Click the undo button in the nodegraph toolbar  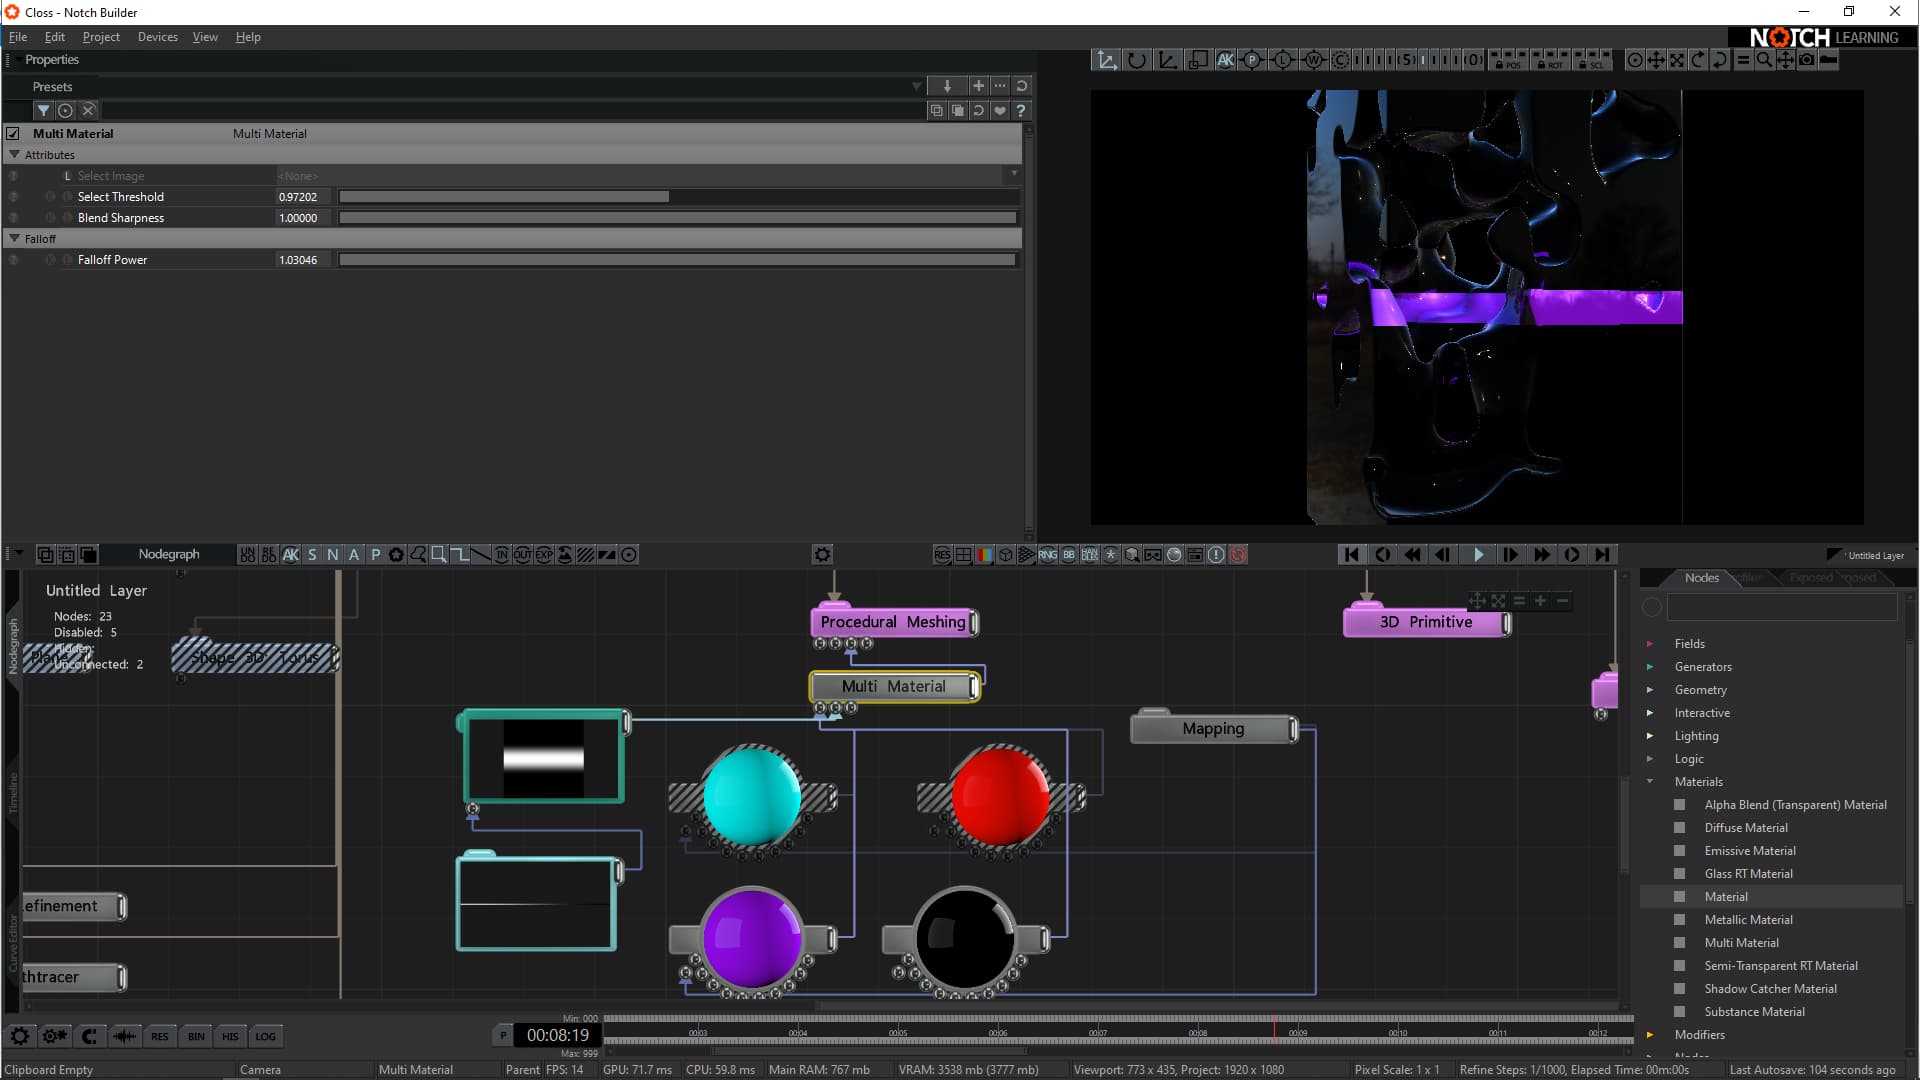[x=247, y=554]
